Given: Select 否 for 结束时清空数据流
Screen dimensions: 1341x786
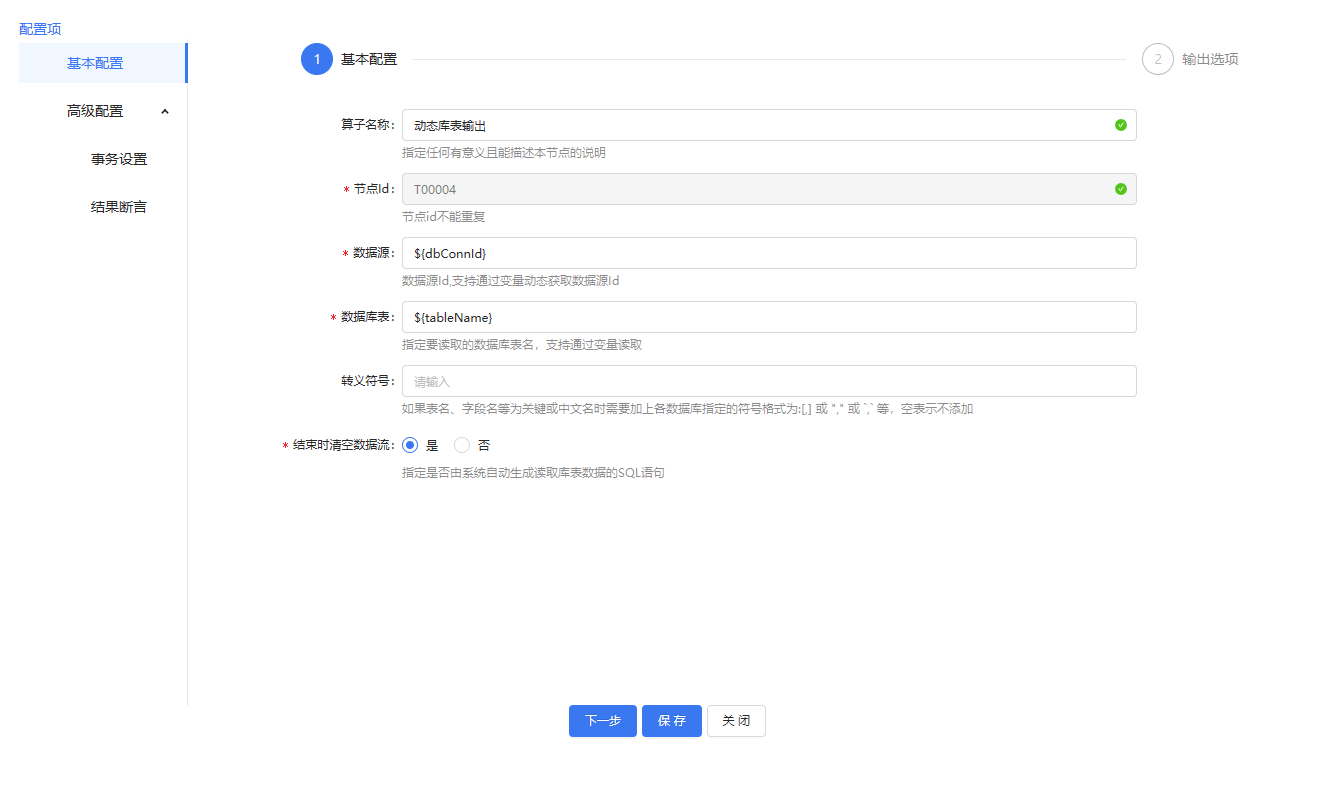Looking at the screenshot, I should [462, 445].
